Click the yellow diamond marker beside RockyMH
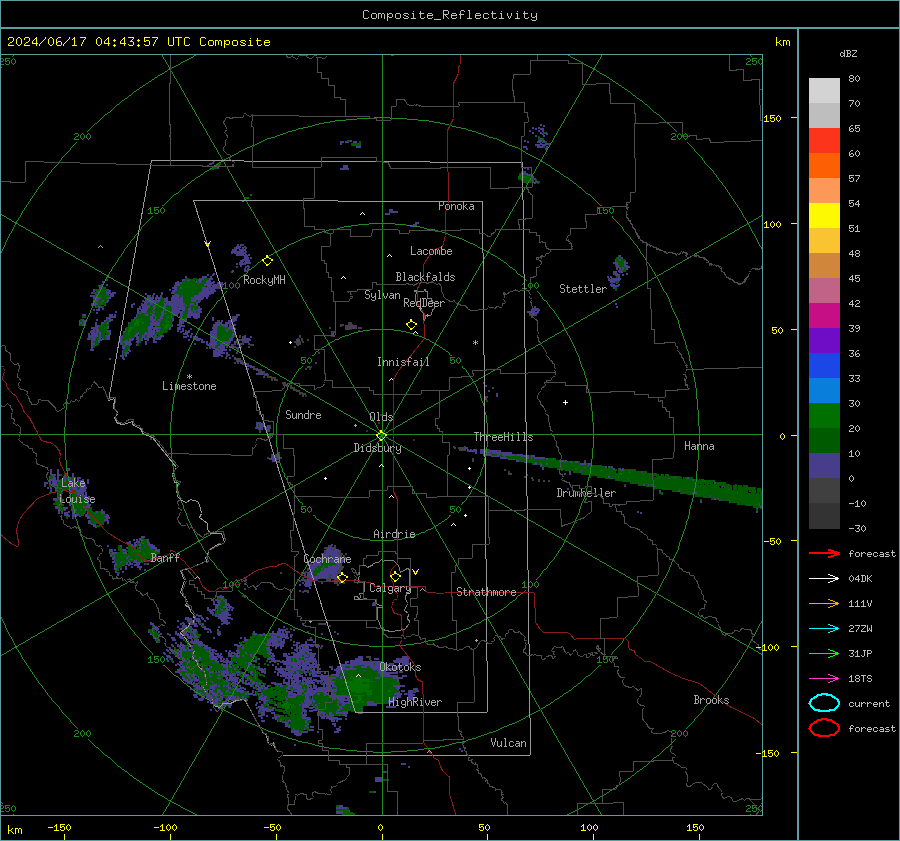This screenshot has width=900, height=841. (x=267, y=261)
